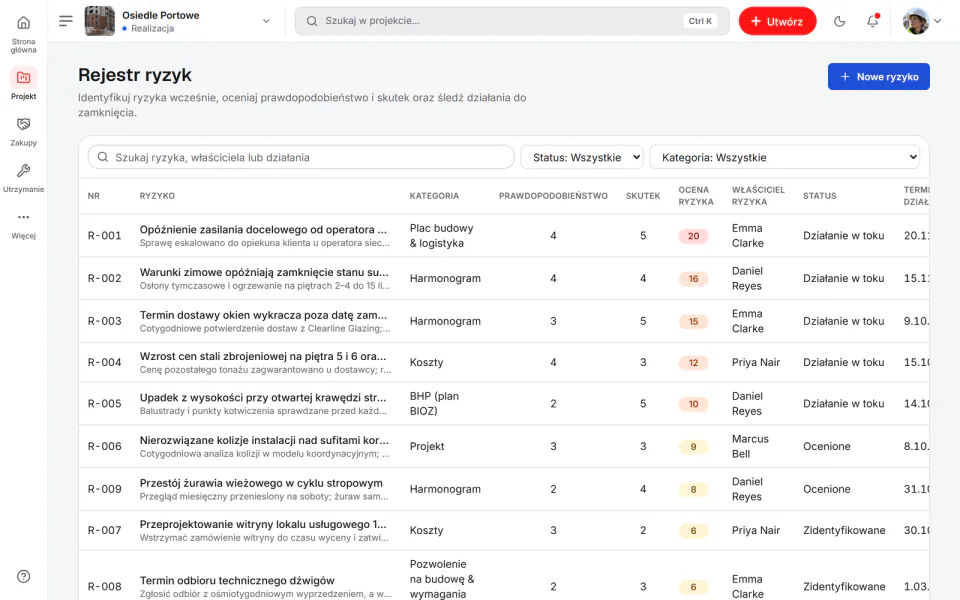The image size is (960, 600).
Task: Open the Utrzymanie wrench icon
Action: [23, 170]
